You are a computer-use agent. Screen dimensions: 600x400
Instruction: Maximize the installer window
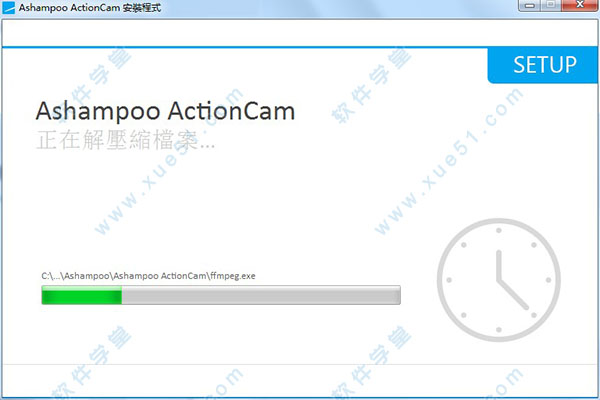[x=551, y=5]
